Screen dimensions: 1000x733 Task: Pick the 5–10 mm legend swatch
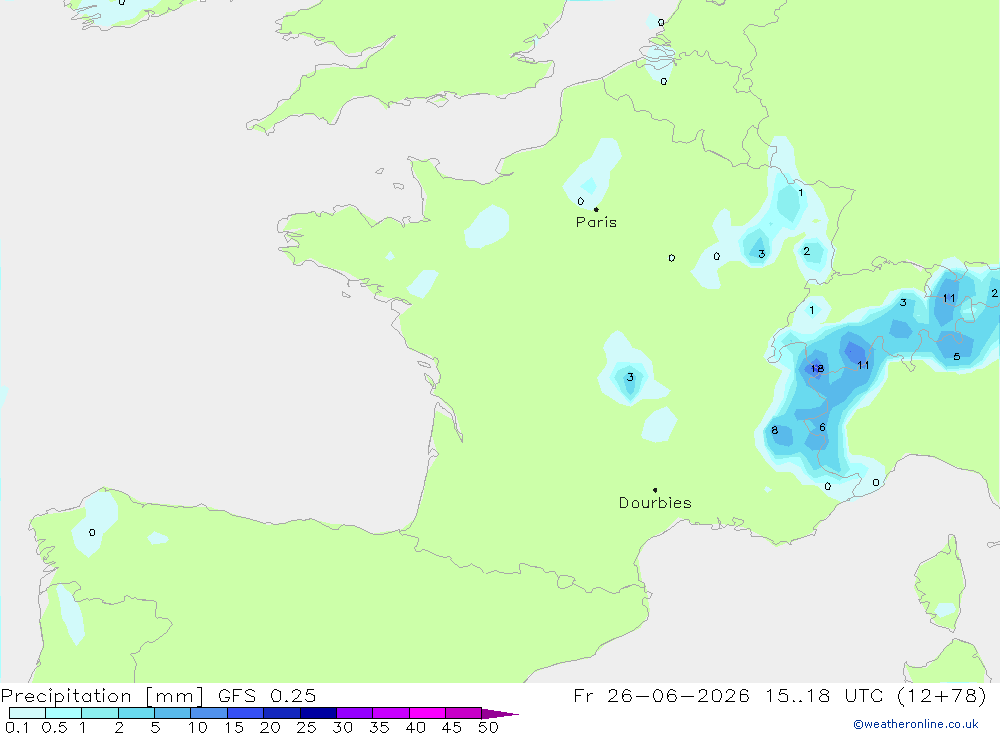click(x=172, y=713)
